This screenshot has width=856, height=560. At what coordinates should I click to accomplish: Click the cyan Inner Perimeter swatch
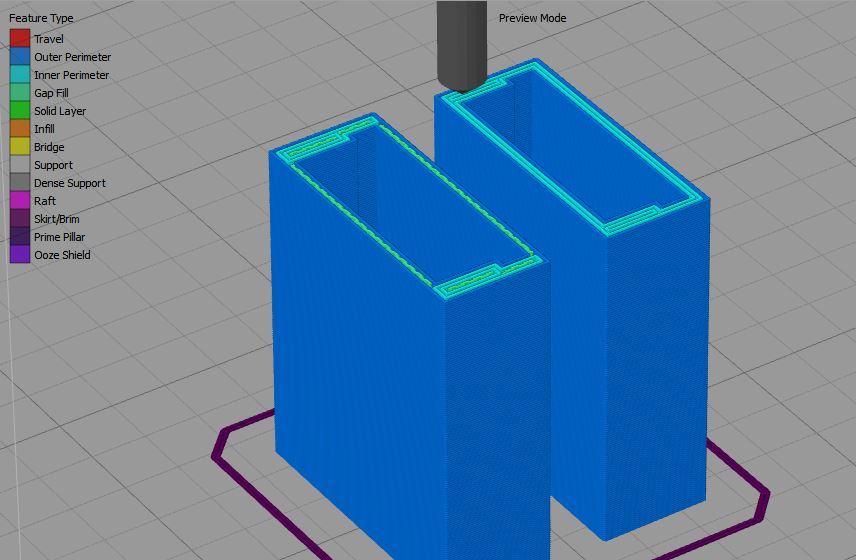point(20,74)
